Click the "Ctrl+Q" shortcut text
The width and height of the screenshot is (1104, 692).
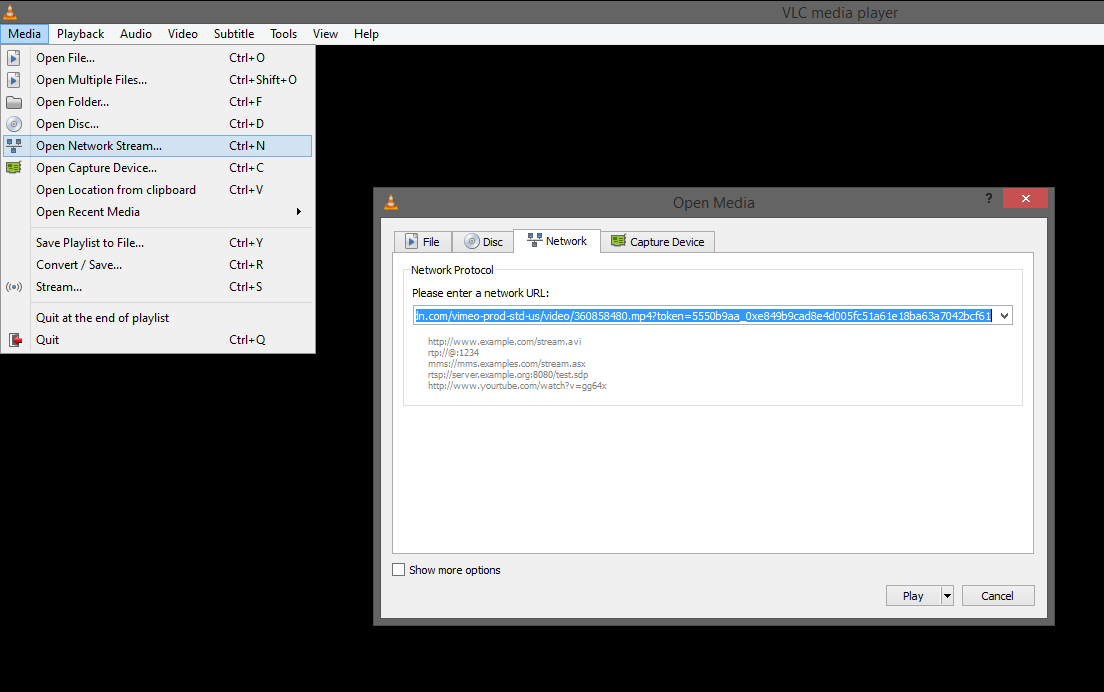(x=247, y=340)
